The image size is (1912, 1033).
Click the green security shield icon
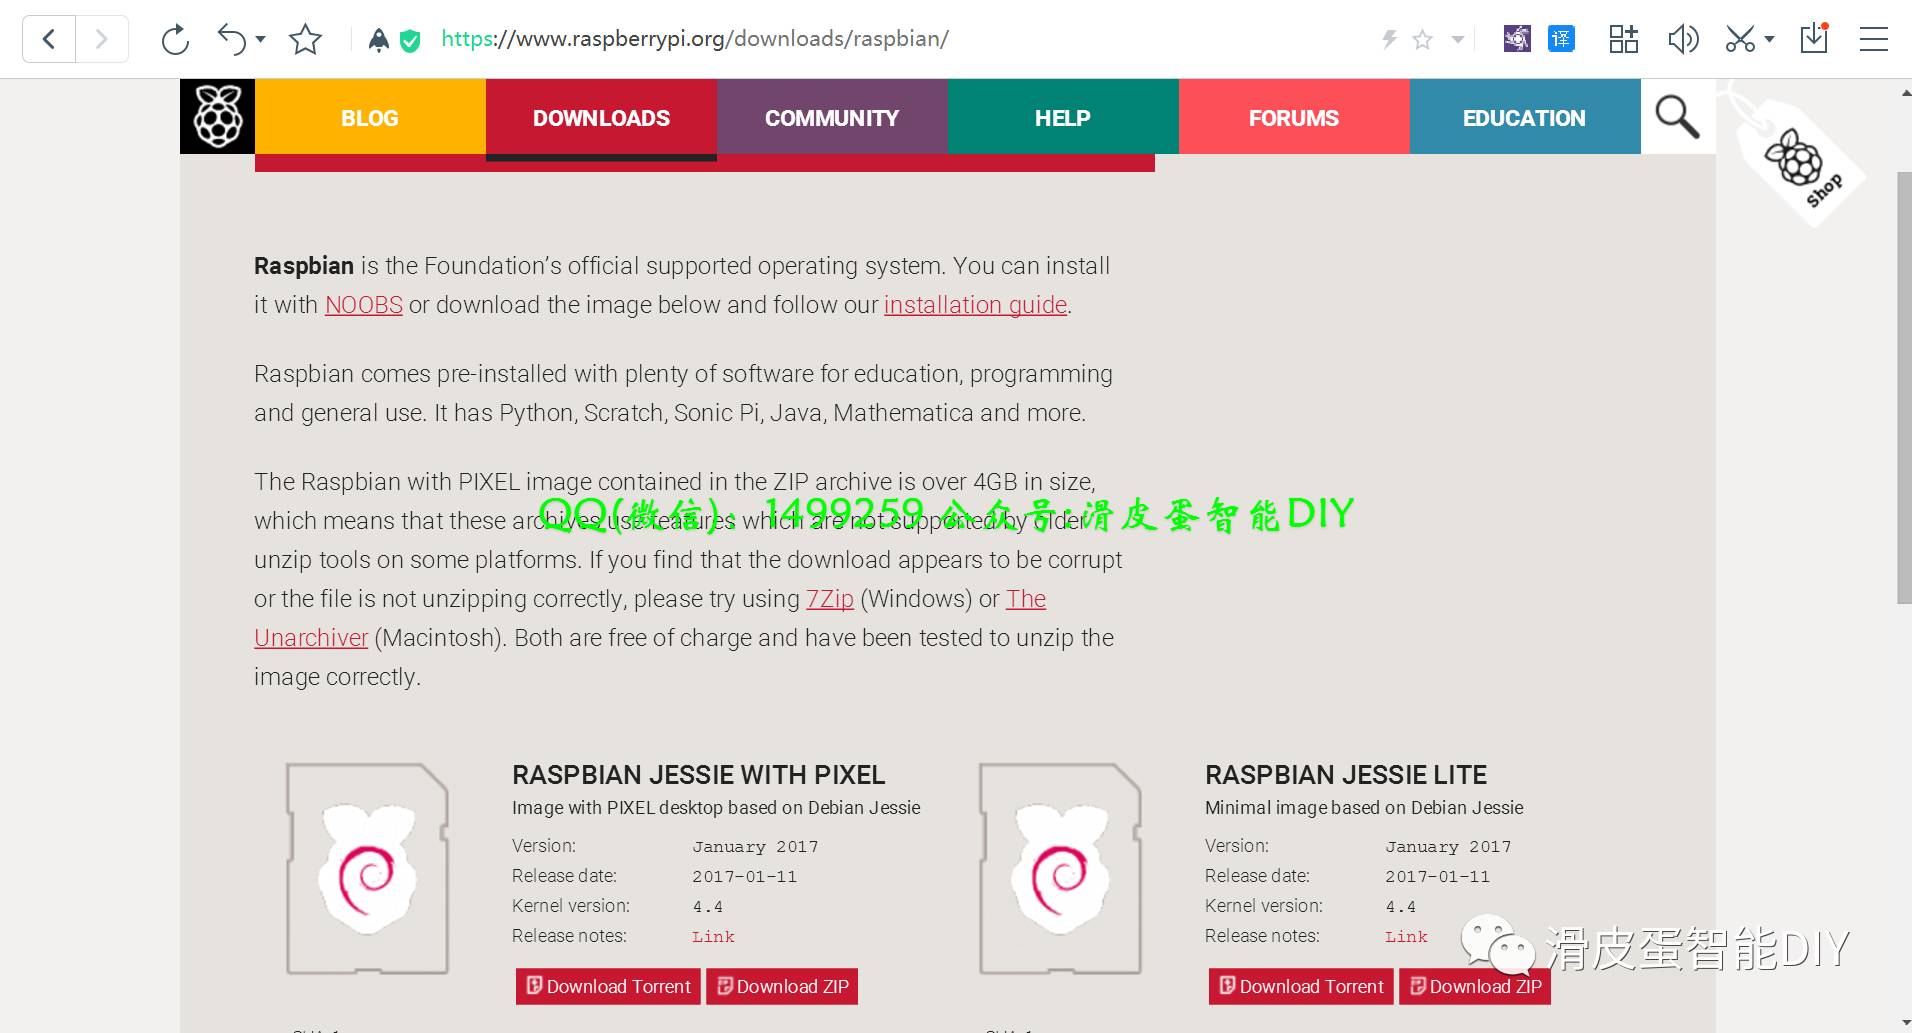pyautogui.click(x=409, y=40)
